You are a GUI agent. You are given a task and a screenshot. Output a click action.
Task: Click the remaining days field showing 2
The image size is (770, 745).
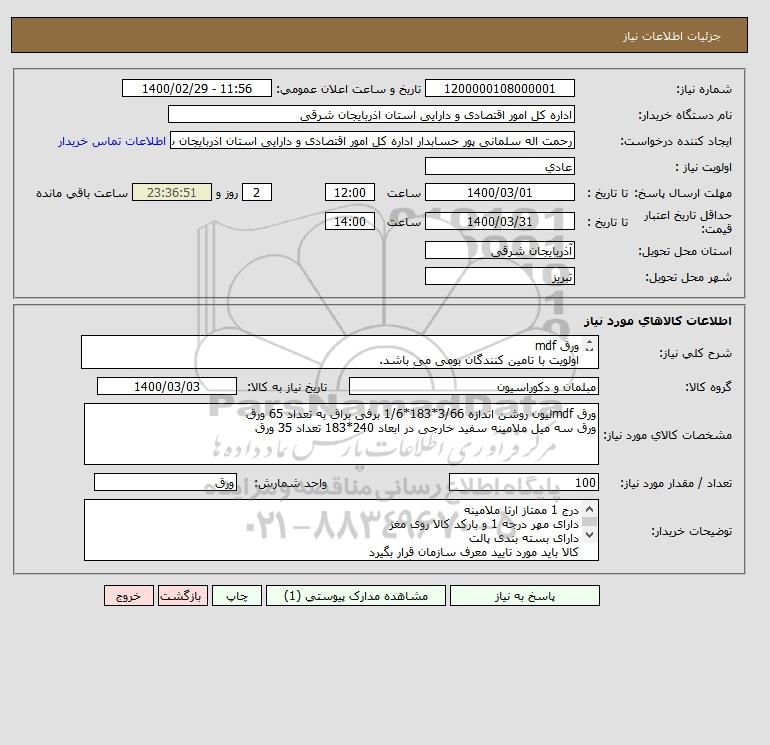(x=257, y=193)
